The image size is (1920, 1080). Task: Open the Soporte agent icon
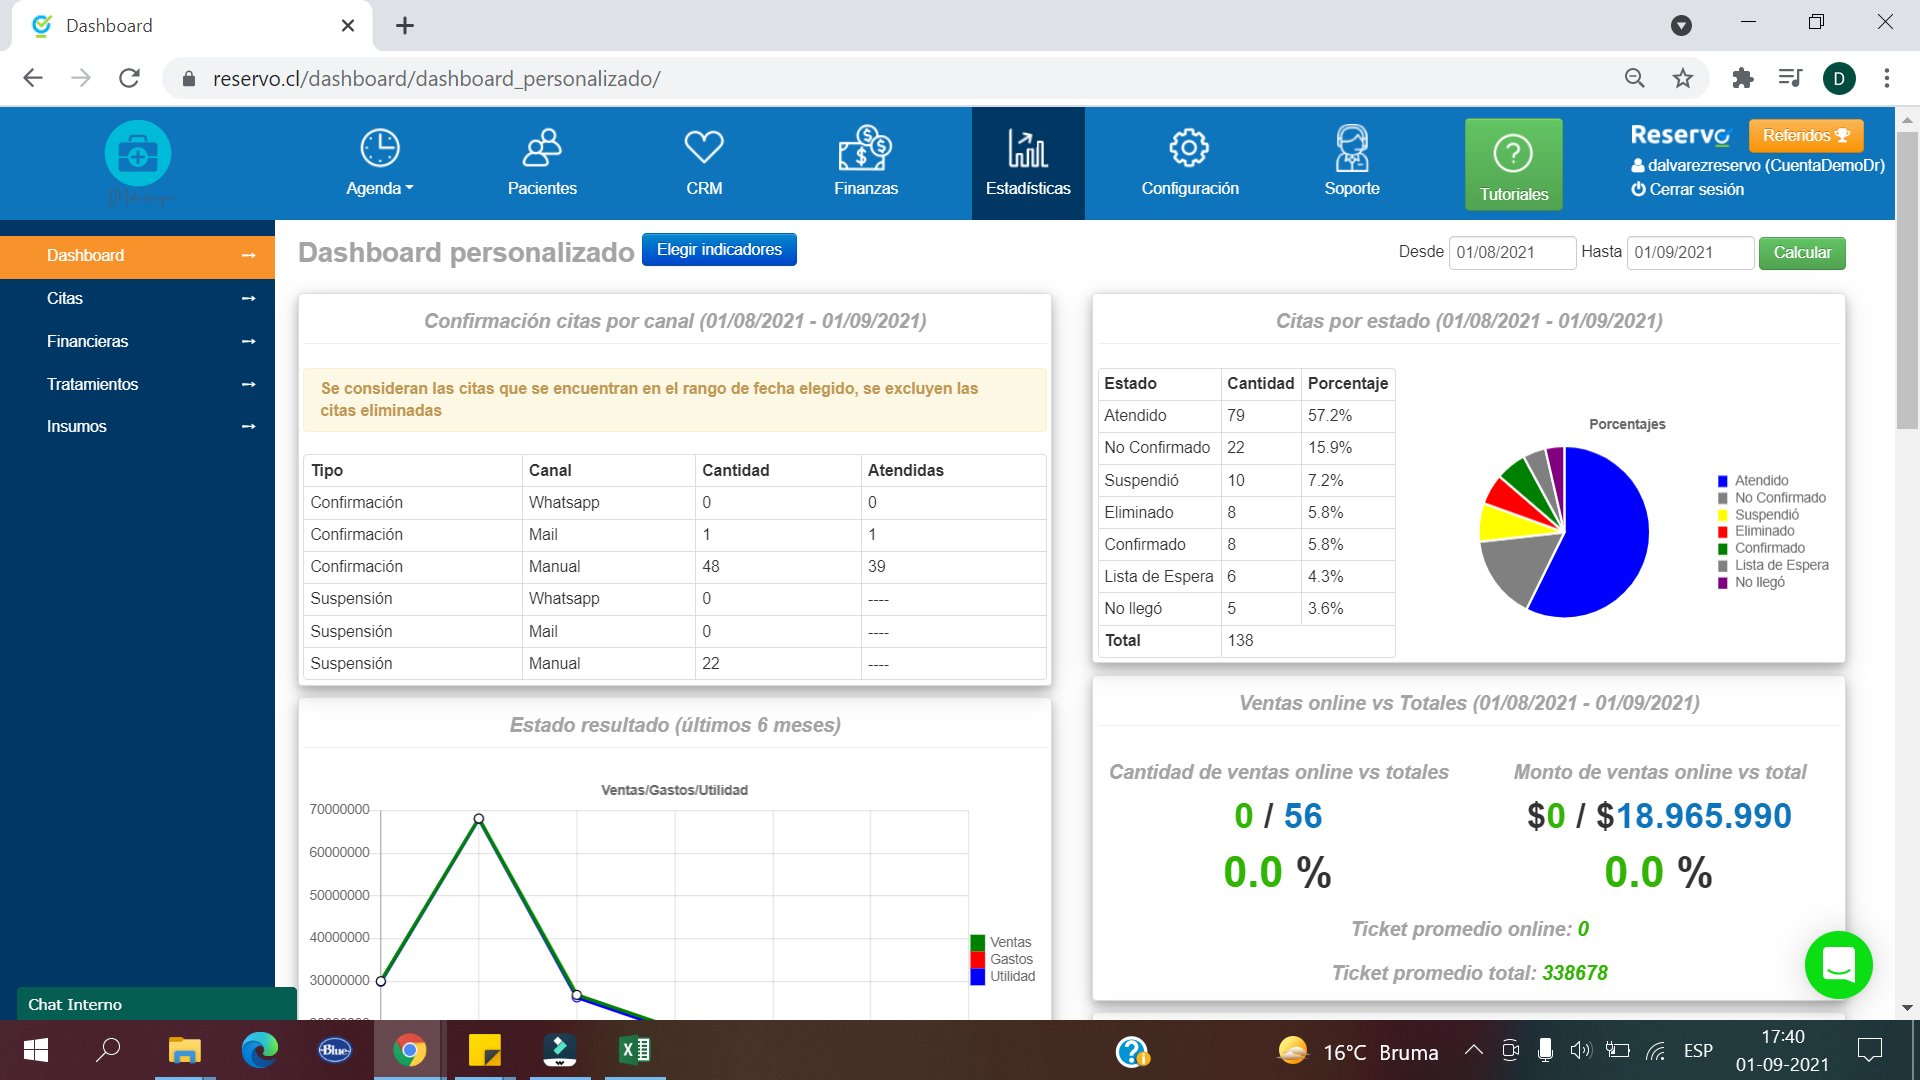click(1352, 149)
